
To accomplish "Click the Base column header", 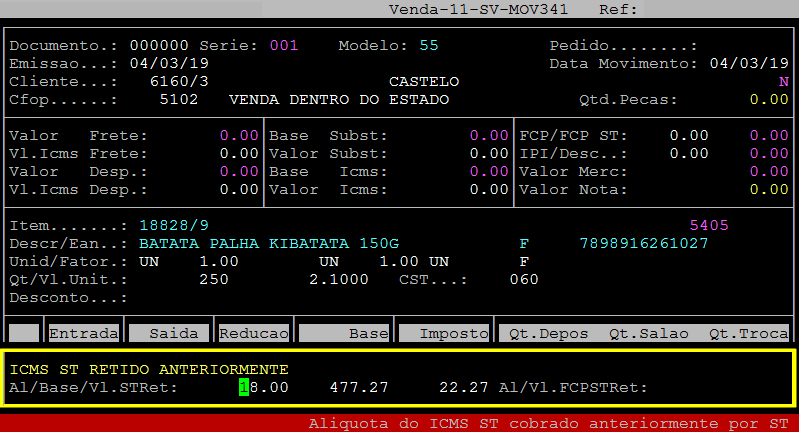I will (x=344, y=333).
